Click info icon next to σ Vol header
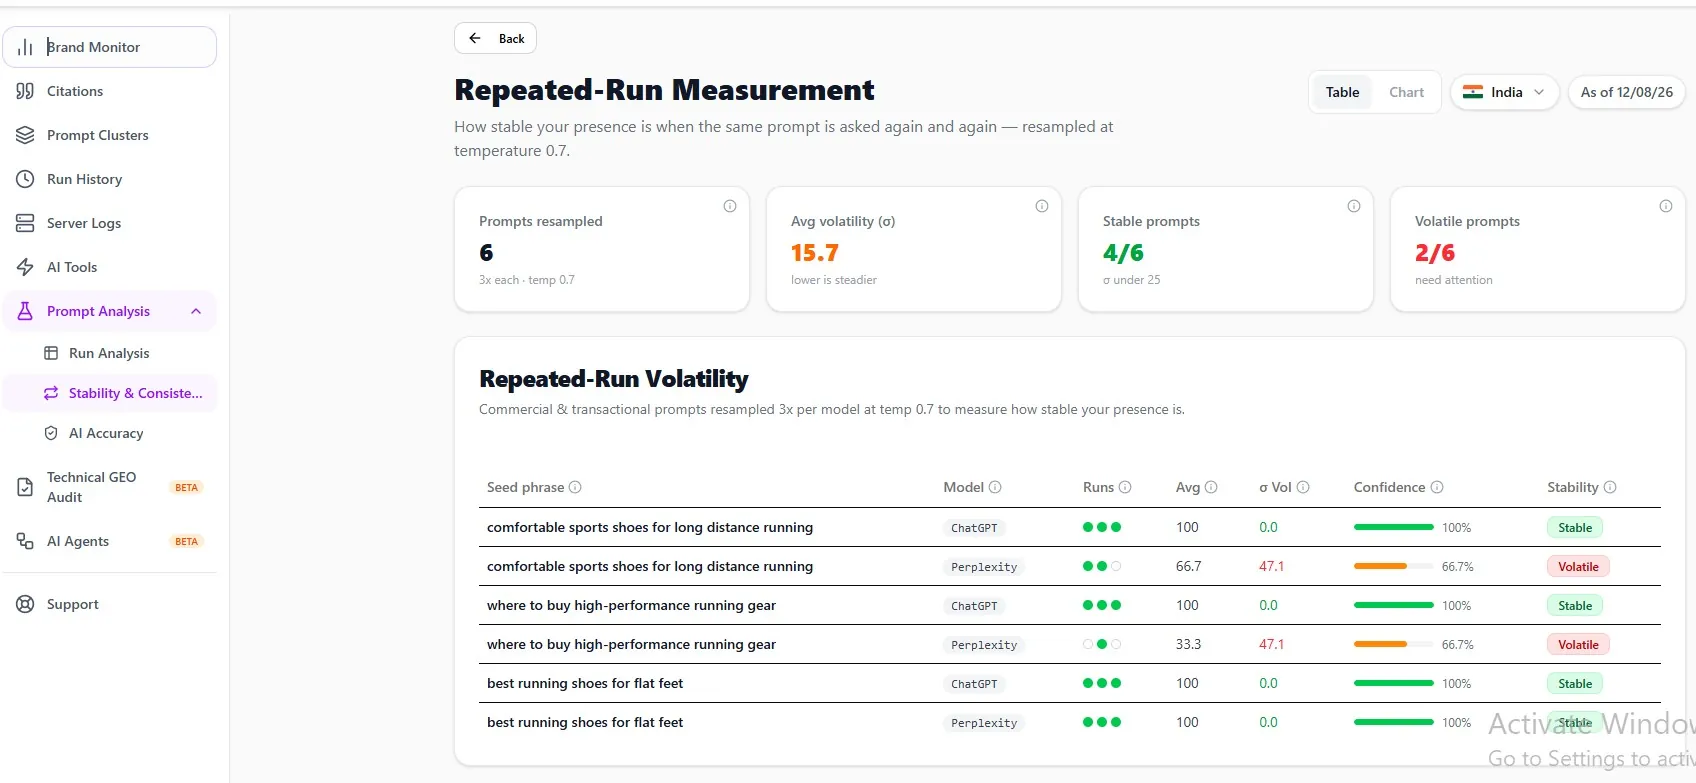 1303,487
